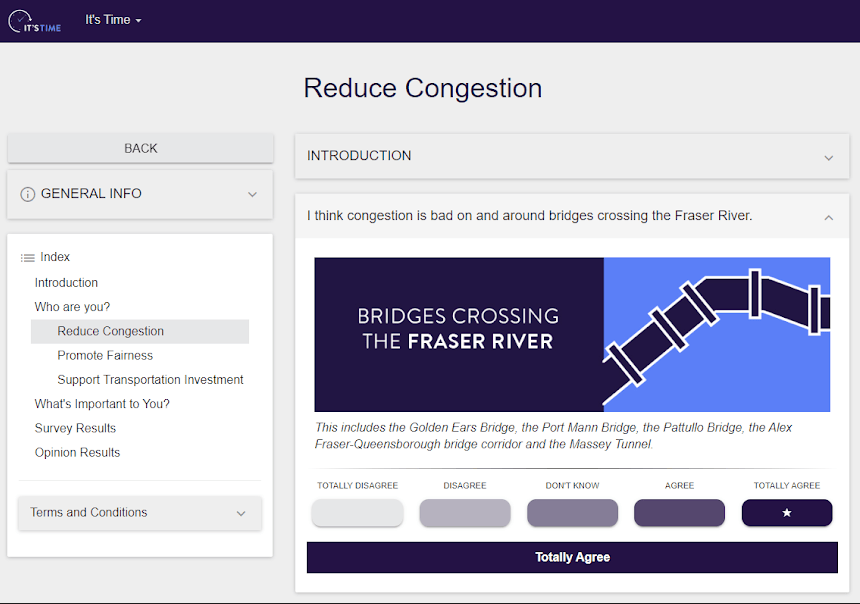Navigate to What's Important to You?
Image resolution: width=860 pixels, height=604 pixels.
(x=102, y=404)
